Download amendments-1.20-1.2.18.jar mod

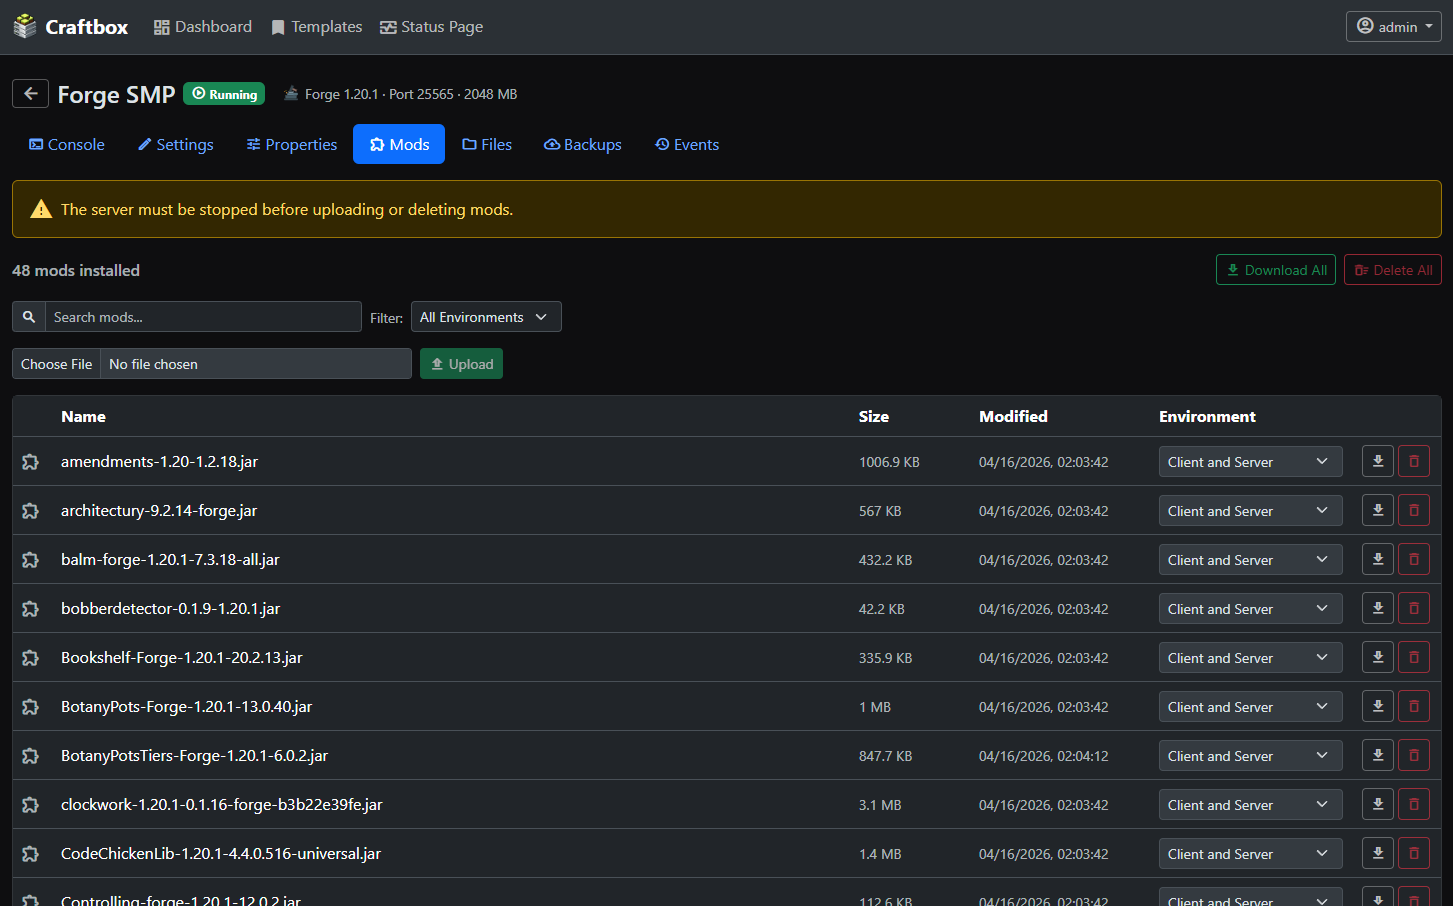(x=1378, y=461)
